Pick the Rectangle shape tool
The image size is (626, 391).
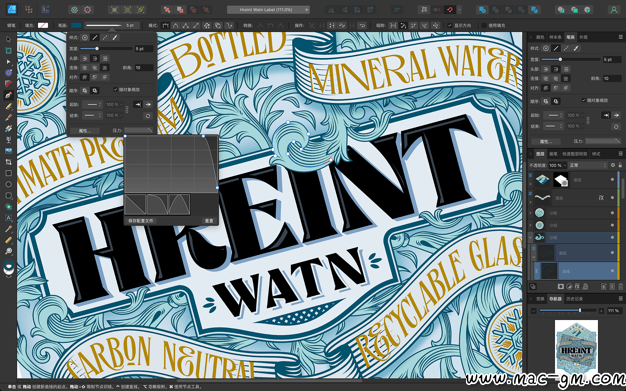[x=8, y=173]
